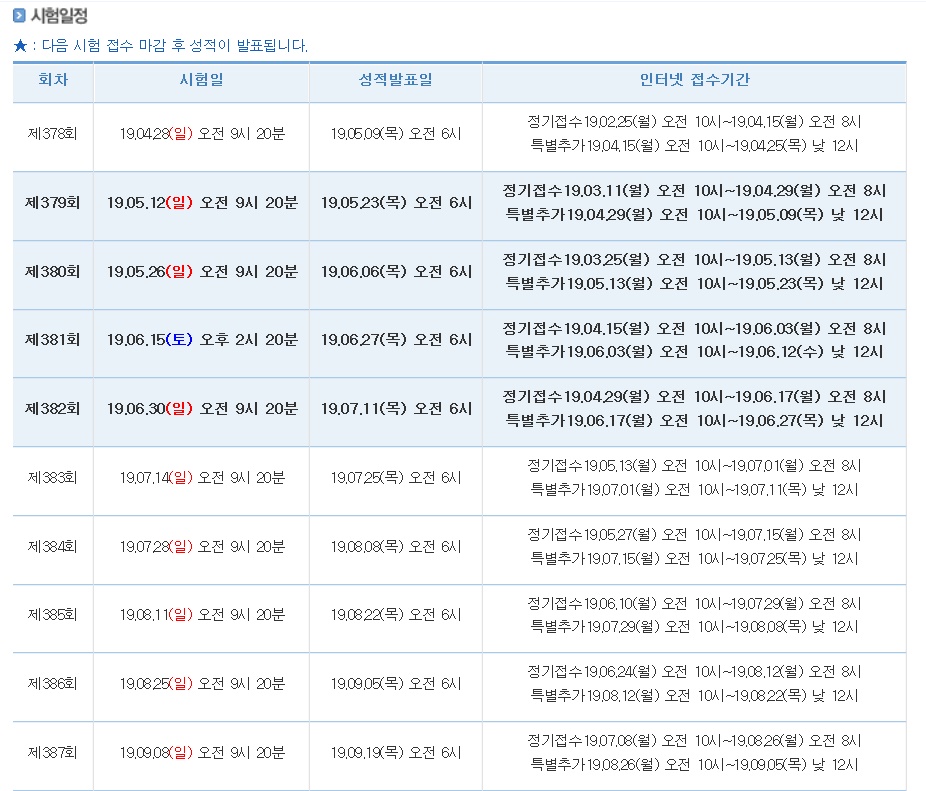The image size is (926, 791).
Task: Click score release date 19.06.06(목) 오전 6시
Action: [x=396, y=272]
